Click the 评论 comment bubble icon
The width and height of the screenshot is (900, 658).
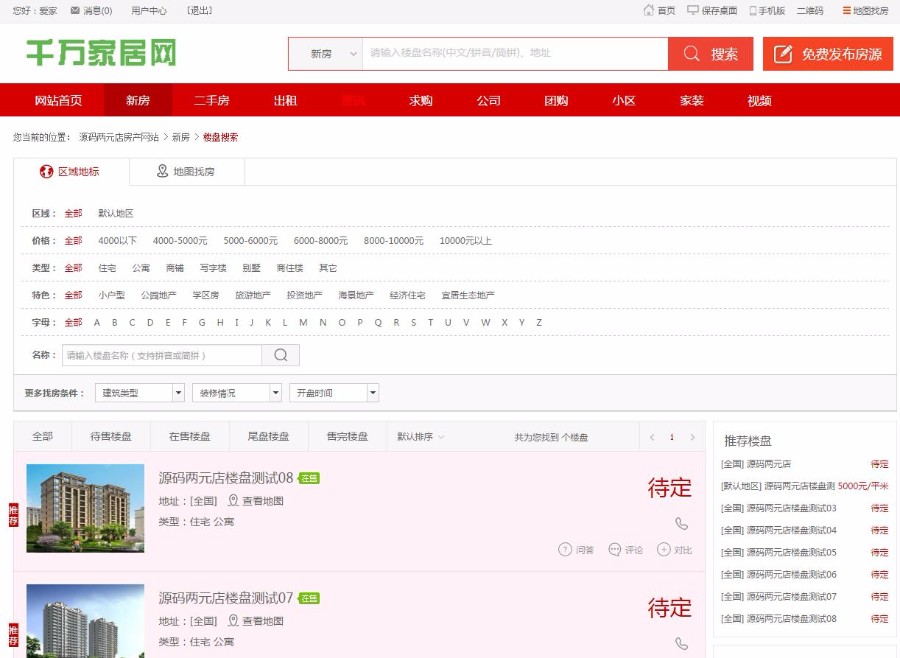click(614, 551)
